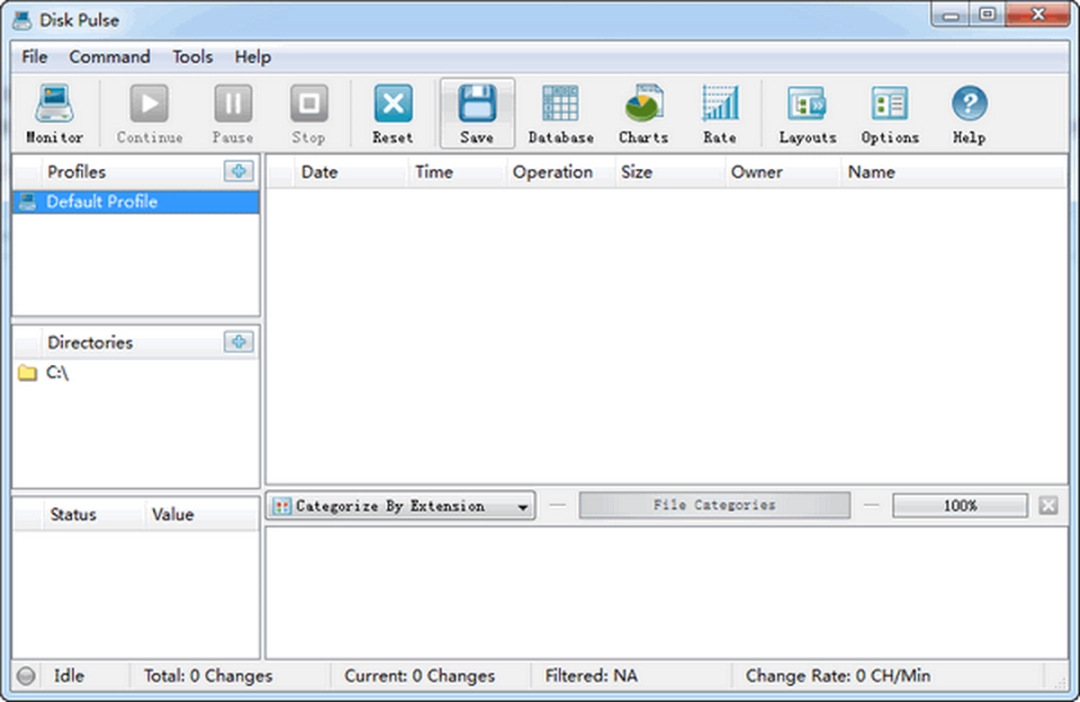Image resolution: width=1080 pixels, height=702 pixels.
Task: Open the Charts view
Action: 643,110
